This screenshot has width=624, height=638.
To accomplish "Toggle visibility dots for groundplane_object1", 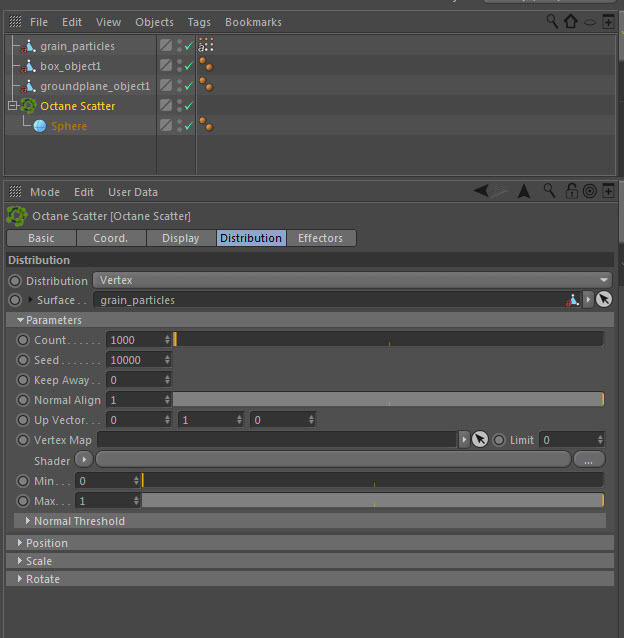I will 179,85.
